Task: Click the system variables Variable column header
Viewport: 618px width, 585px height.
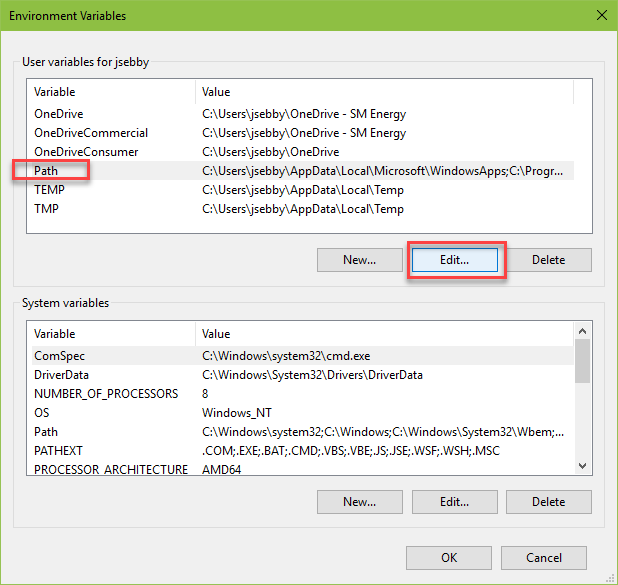Action: point(114,334)
